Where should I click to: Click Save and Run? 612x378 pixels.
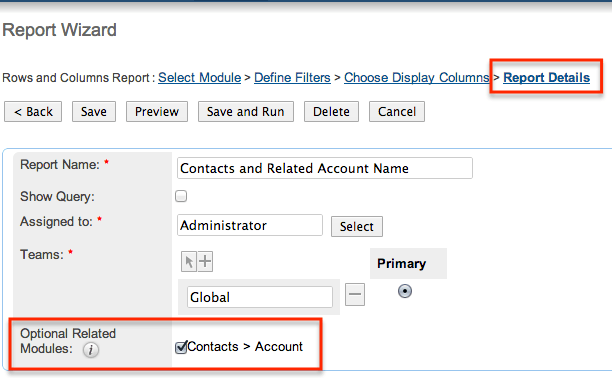(x=246, y=112)
